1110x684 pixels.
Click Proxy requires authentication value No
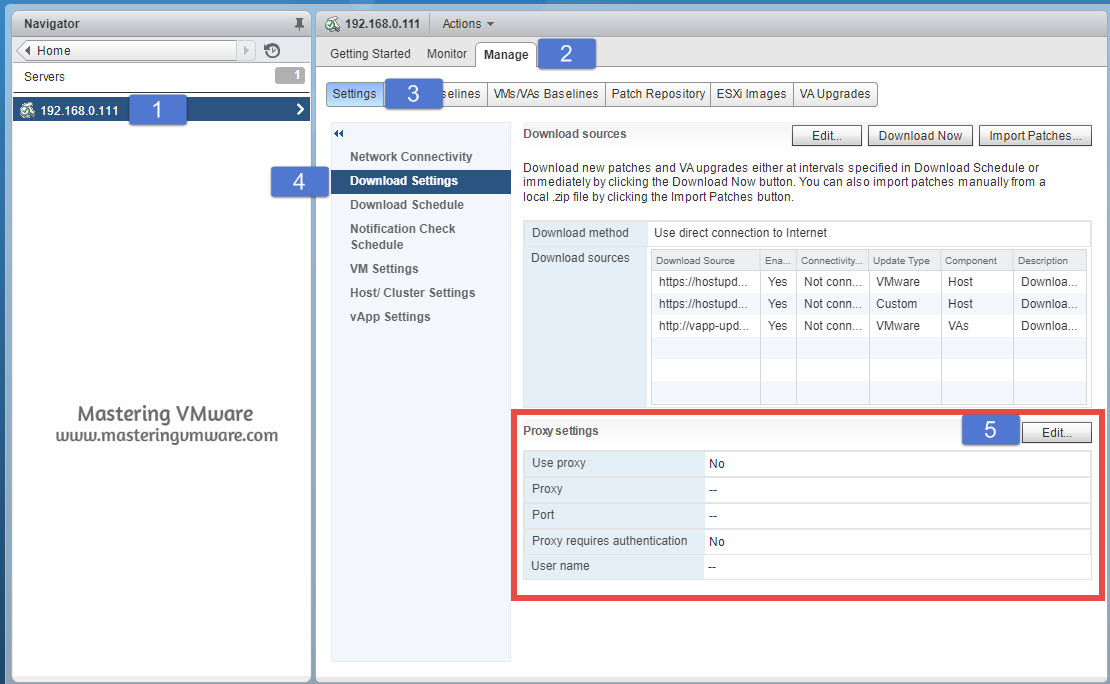[716, 542]
